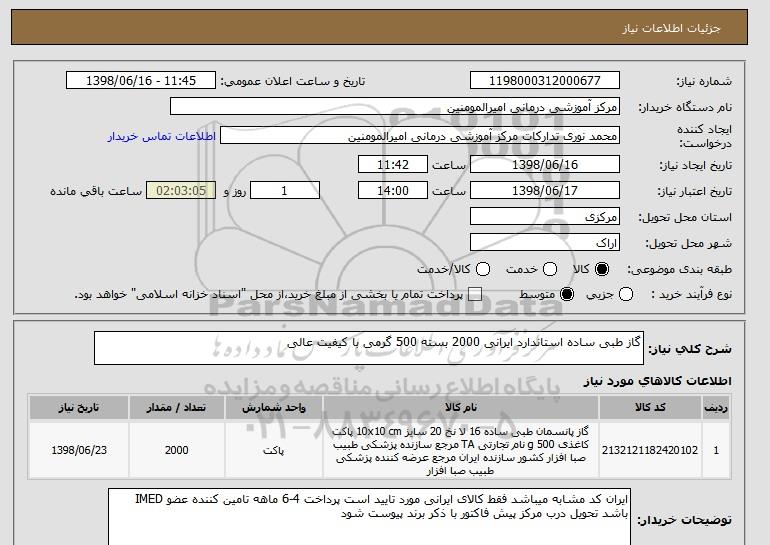770x545 pixels.
Task: Click the delivery city field اراک
Action: pos(545,243)
